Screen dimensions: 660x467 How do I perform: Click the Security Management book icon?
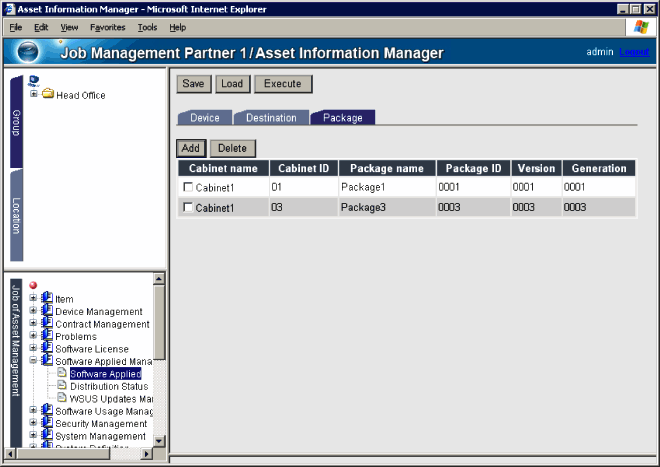[47, 423]
